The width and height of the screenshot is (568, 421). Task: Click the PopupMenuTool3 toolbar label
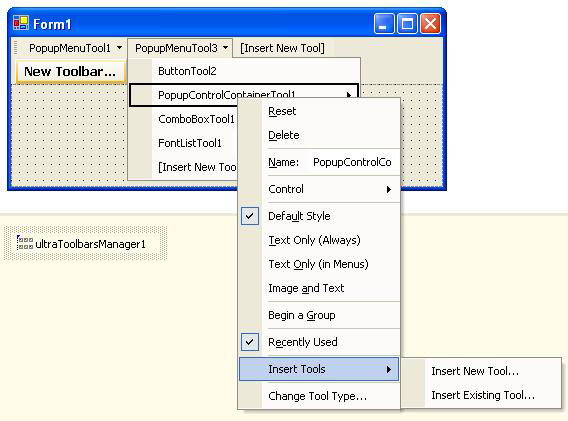pyautogui.click(x=176, y=48)
